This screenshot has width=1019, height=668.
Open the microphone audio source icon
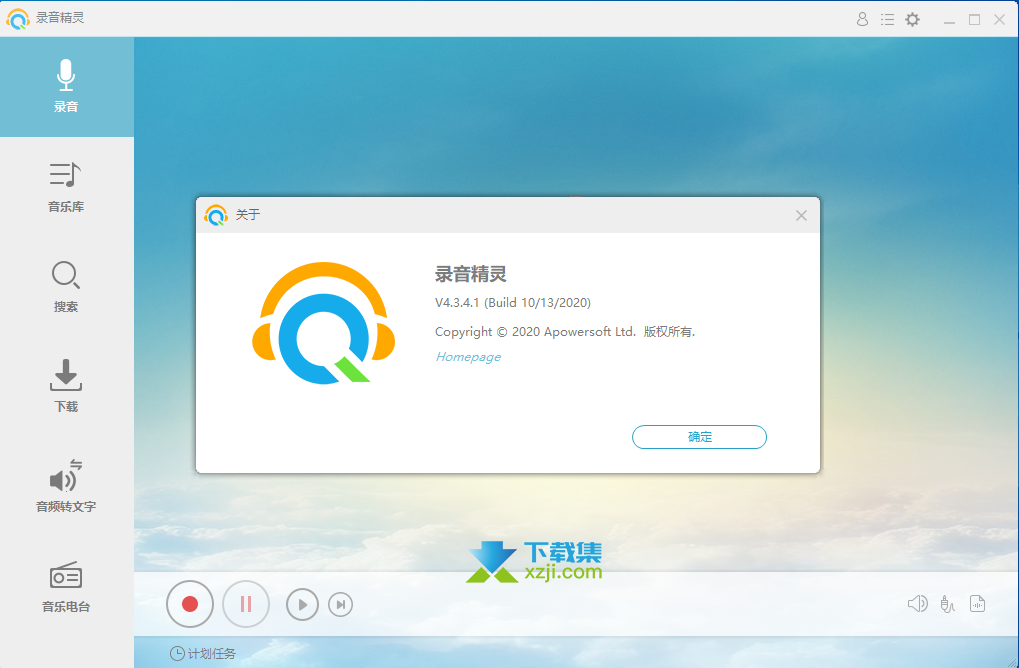948,604
